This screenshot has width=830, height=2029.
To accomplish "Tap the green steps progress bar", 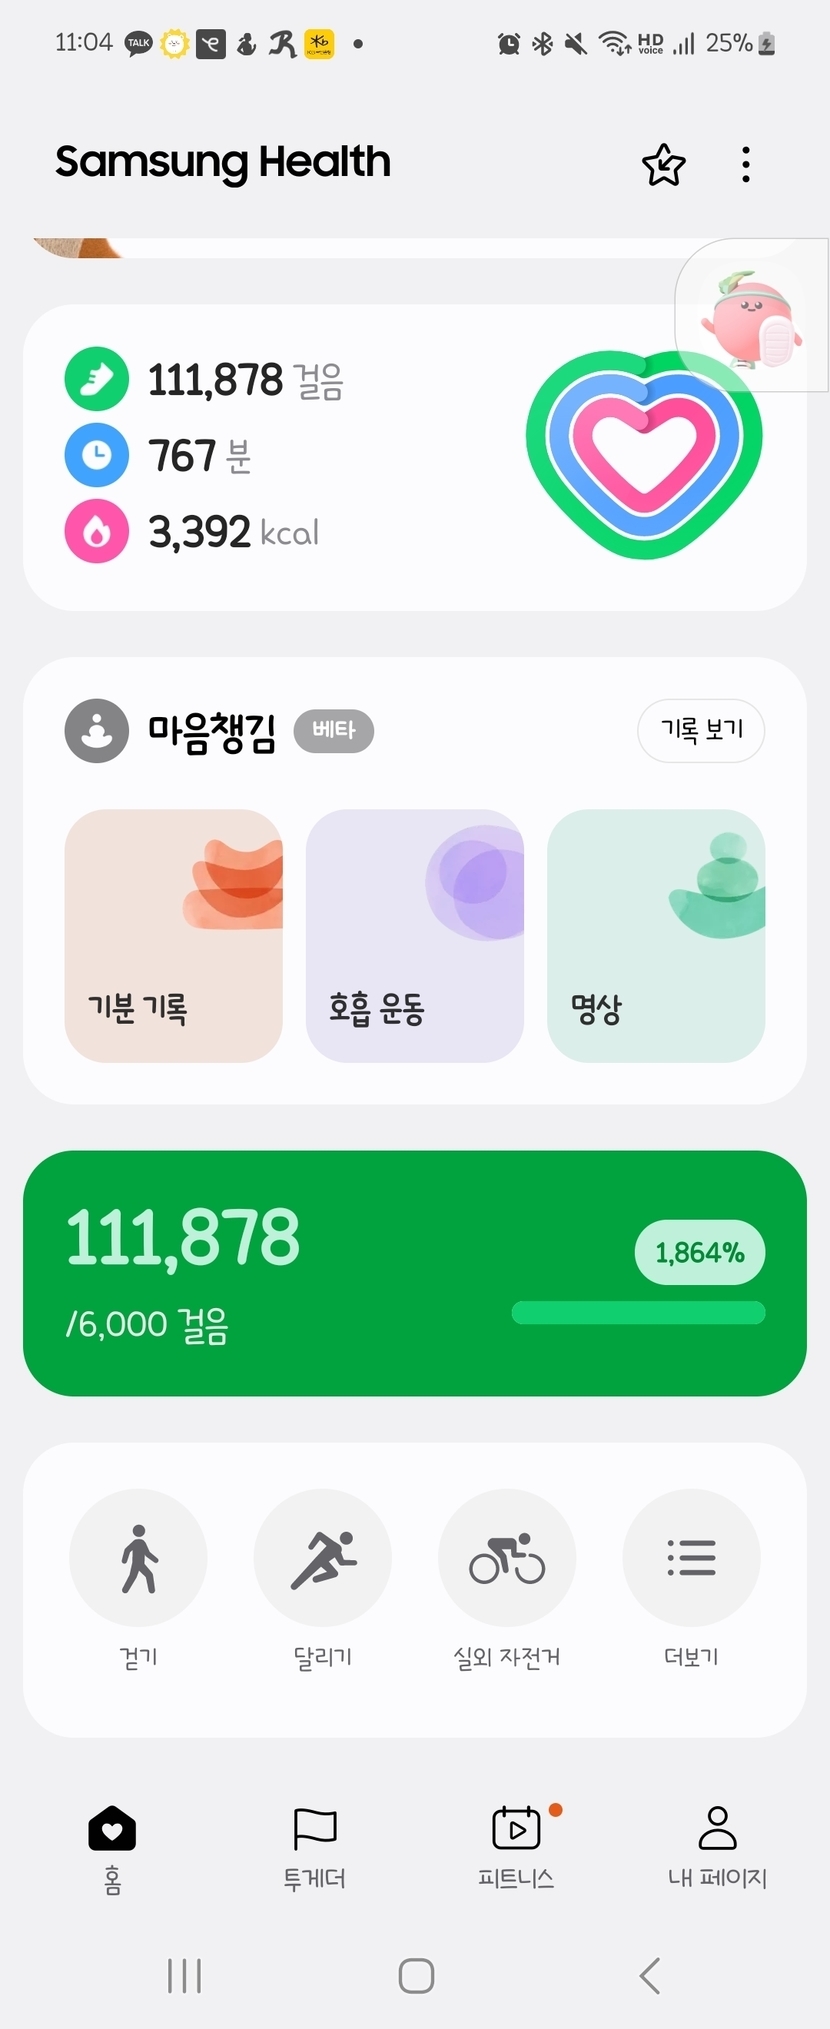I will pyautogui.click(x=638, y=1312).
